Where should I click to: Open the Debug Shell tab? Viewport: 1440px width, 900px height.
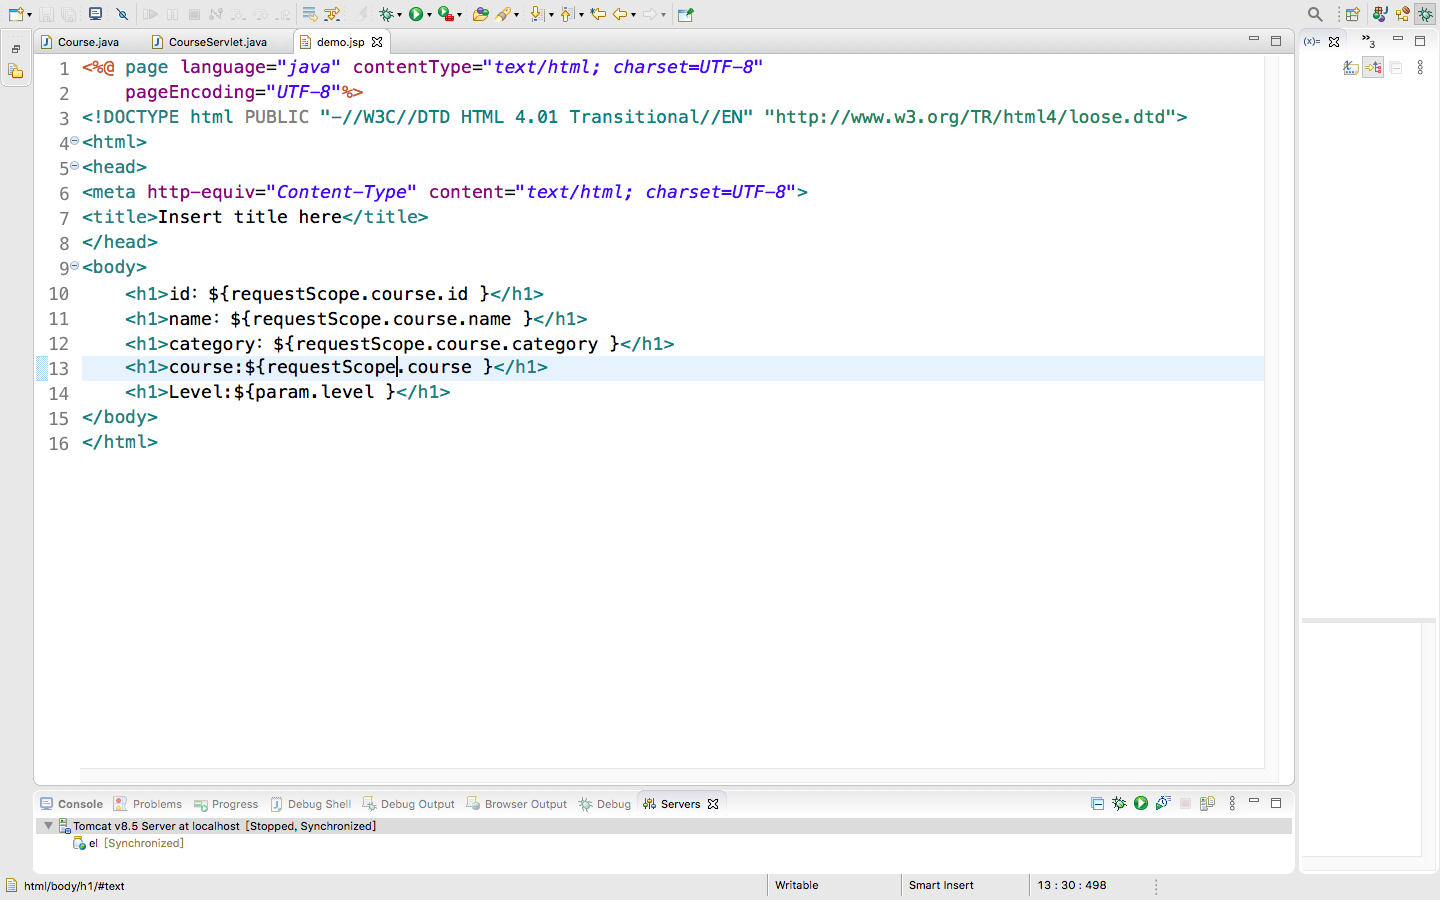pyautogui.click(x=311, y=804)
